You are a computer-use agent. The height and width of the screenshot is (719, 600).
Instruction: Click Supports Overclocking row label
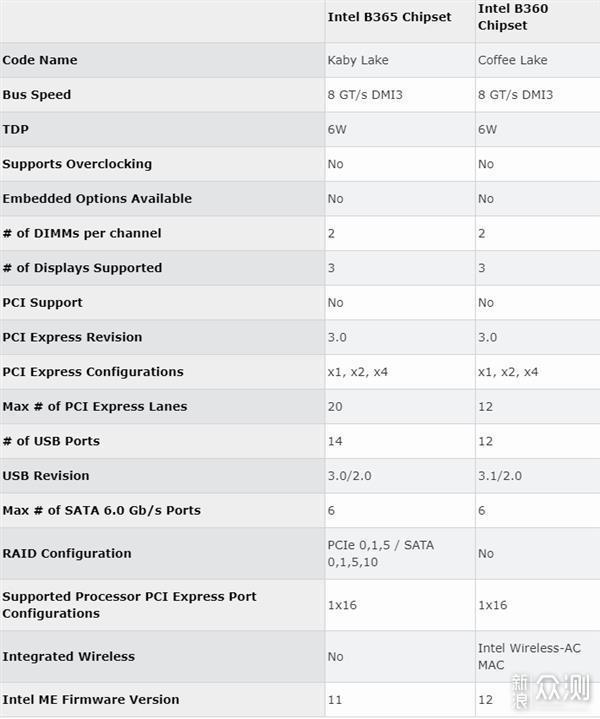(x=77, y=164)
